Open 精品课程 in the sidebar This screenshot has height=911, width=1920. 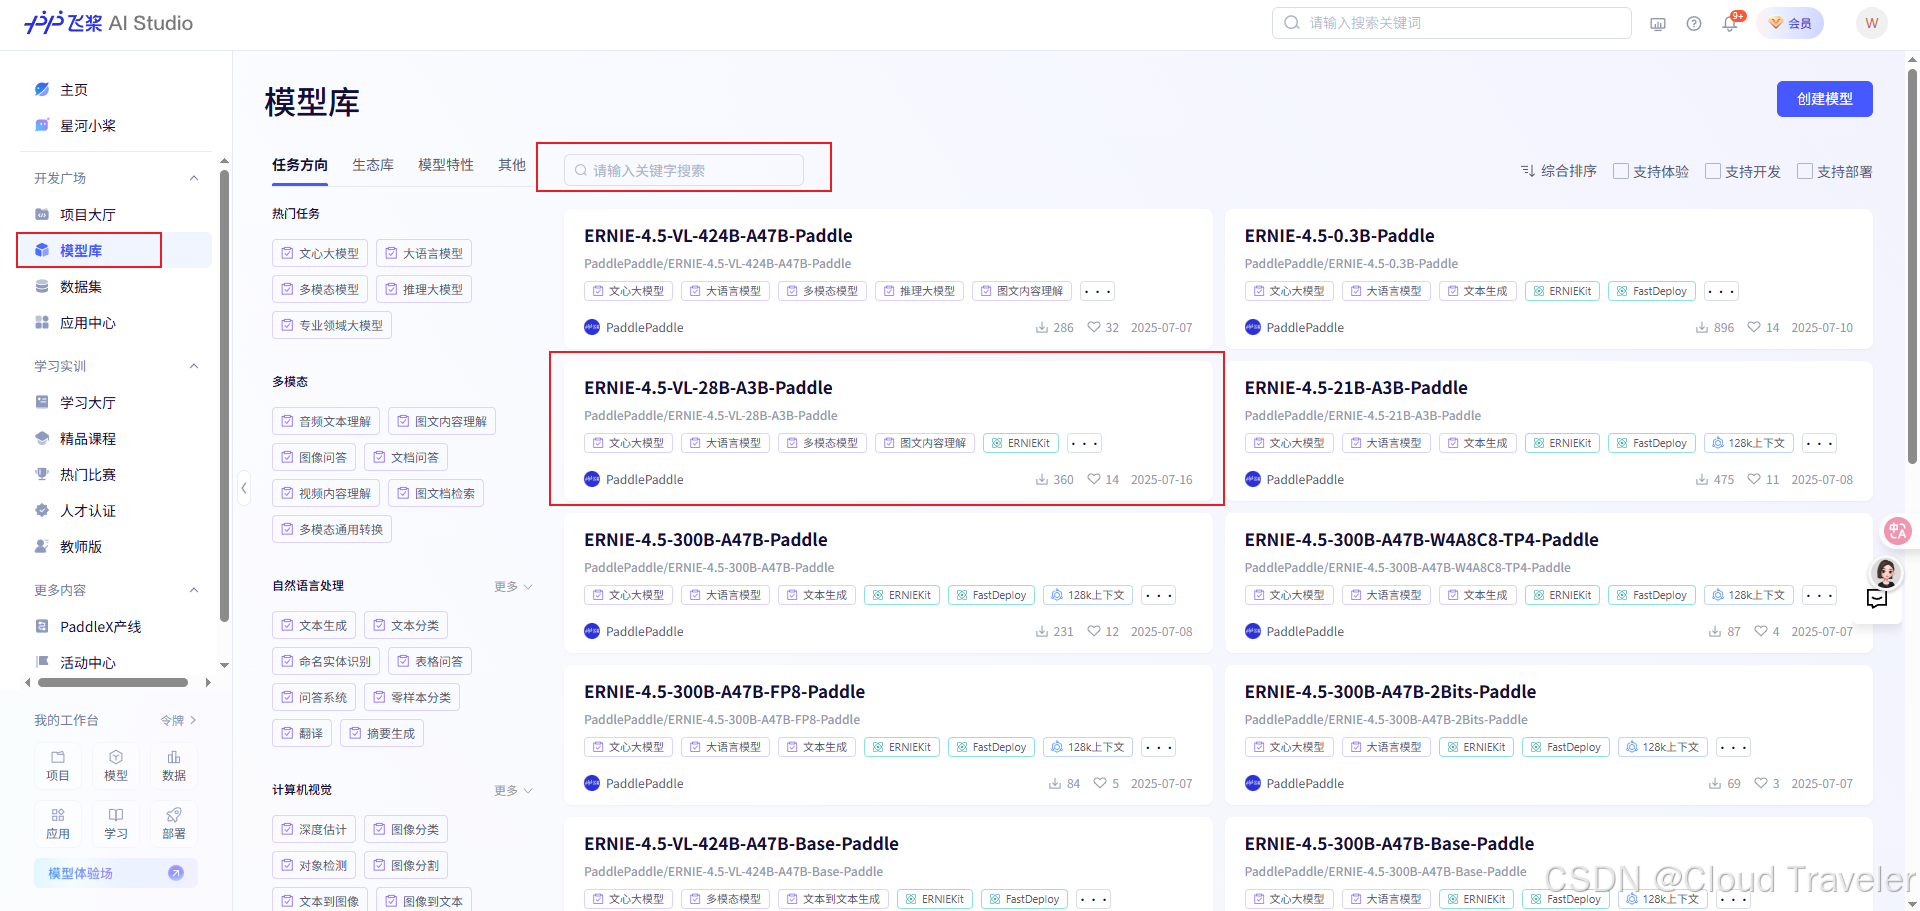coord(88,439)
